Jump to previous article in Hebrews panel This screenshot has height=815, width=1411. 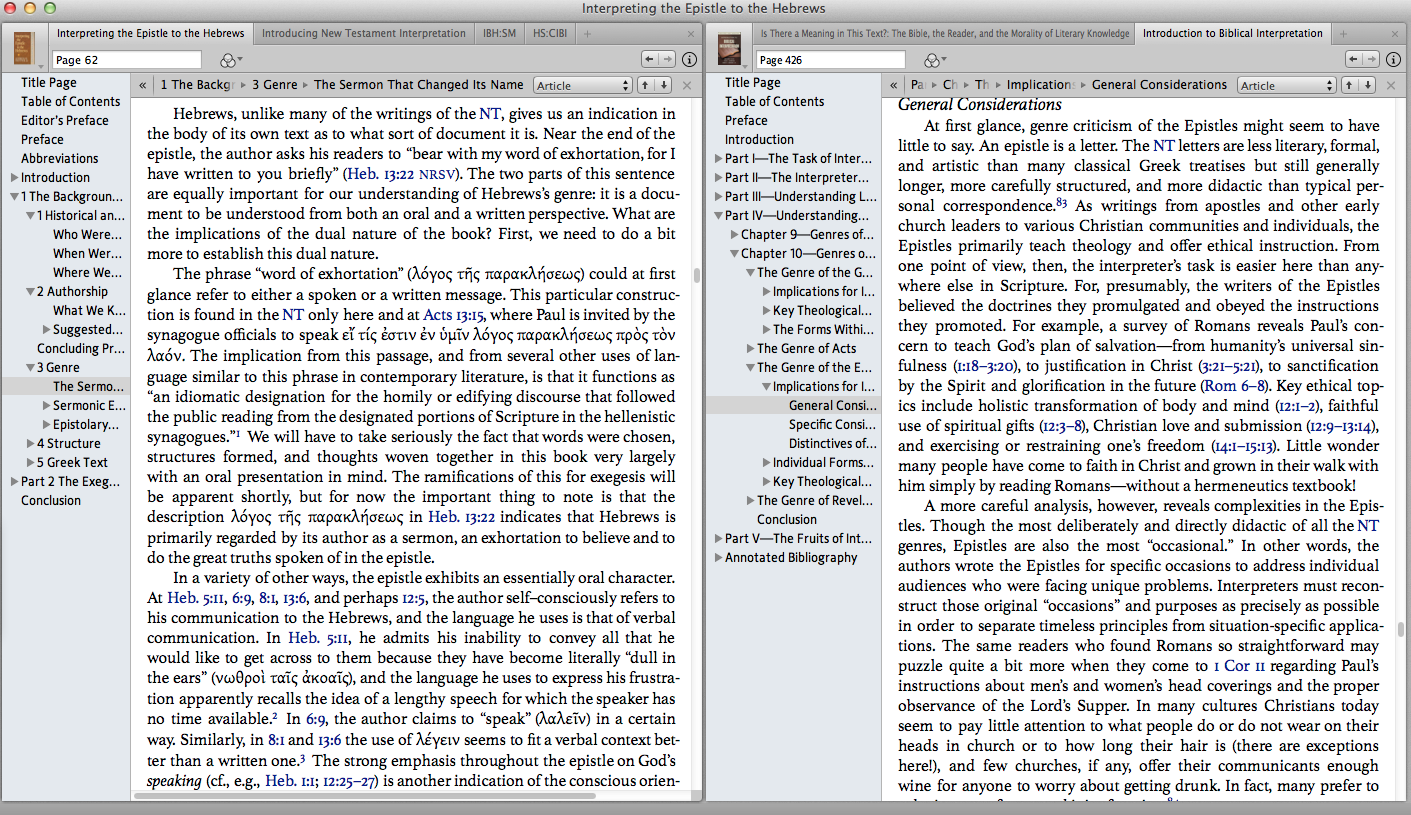coord(645,85)
